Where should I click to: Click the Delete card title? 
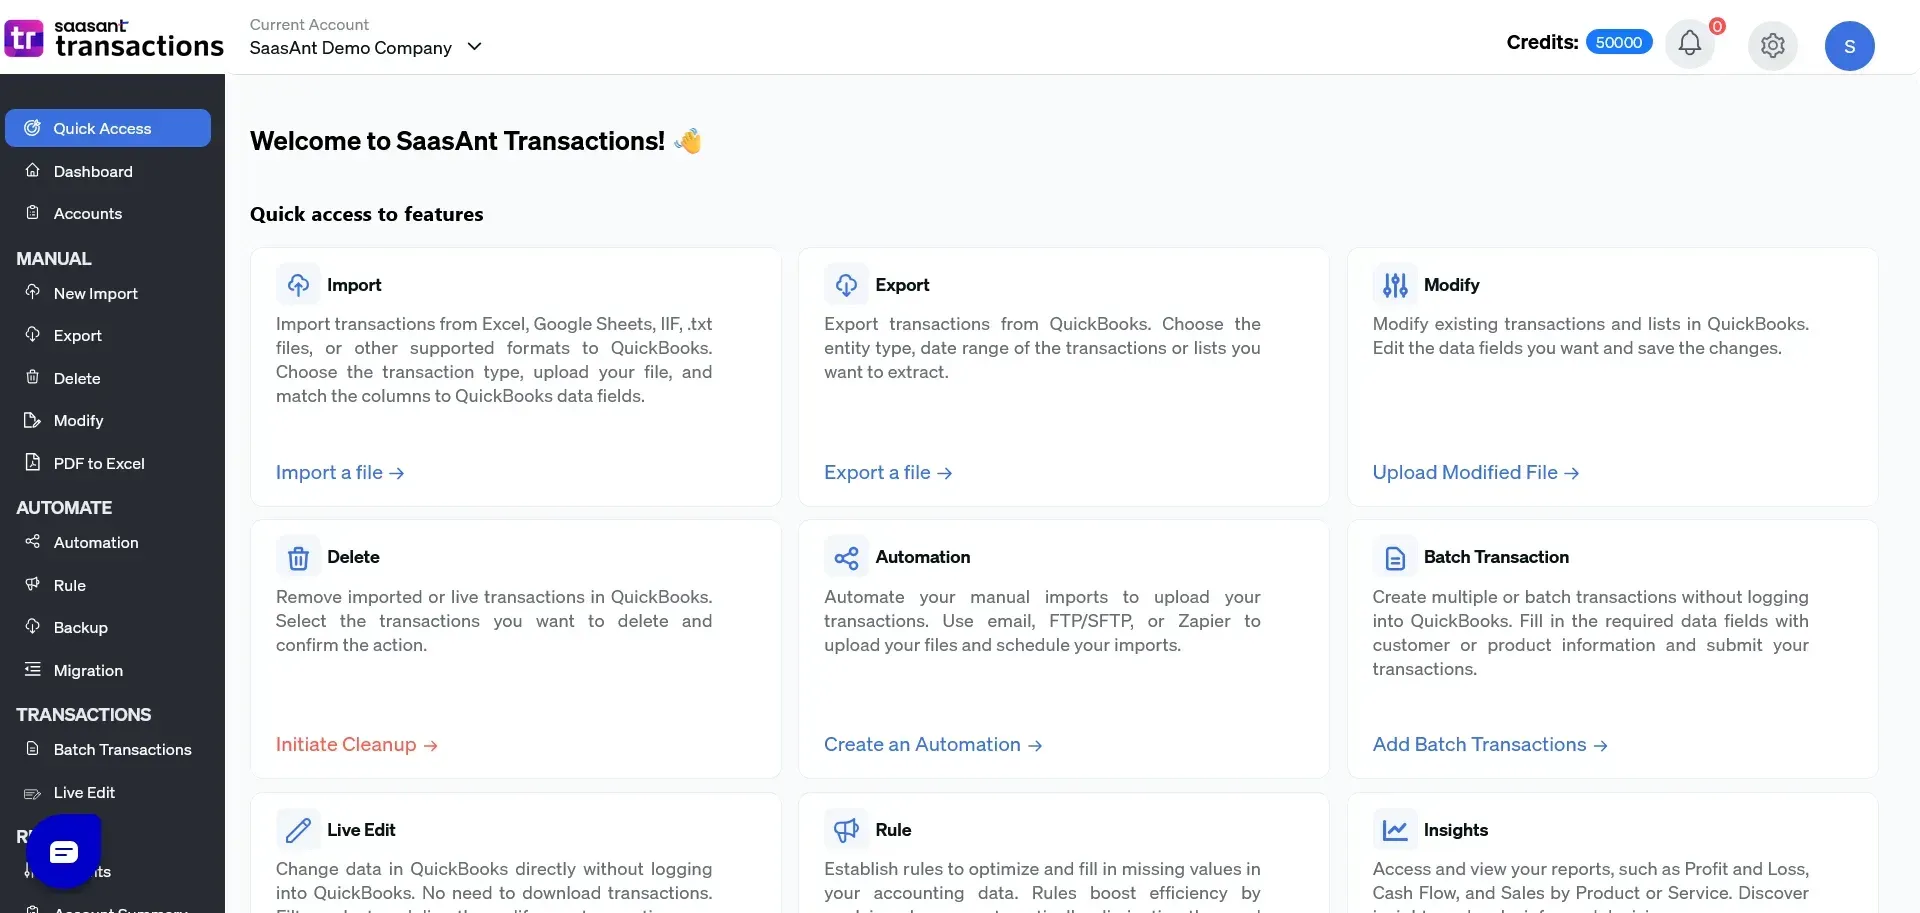pos(353,557)
